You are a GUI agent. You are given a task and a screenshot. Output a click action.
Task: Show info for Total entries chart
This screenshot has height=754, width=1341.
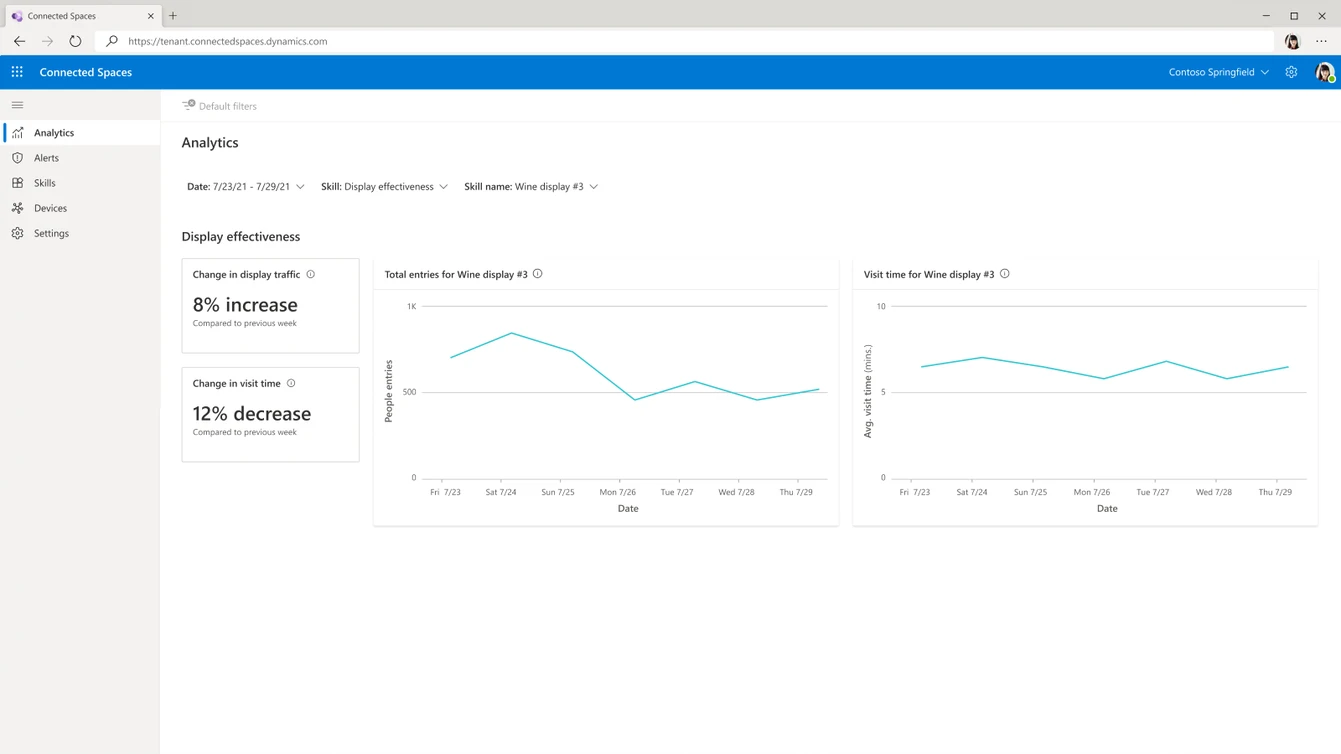(537, 274)
